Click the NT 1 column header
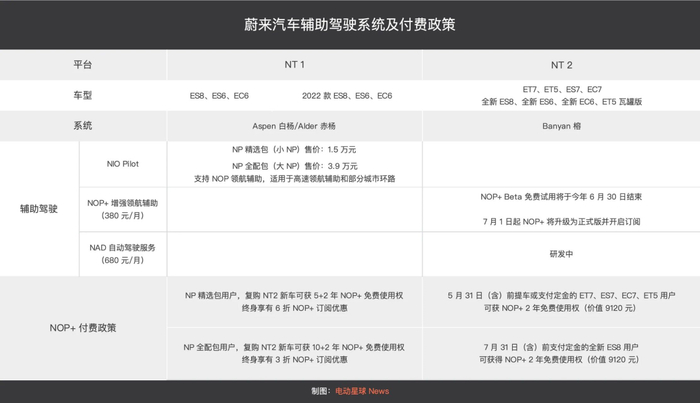 (295, 65)
